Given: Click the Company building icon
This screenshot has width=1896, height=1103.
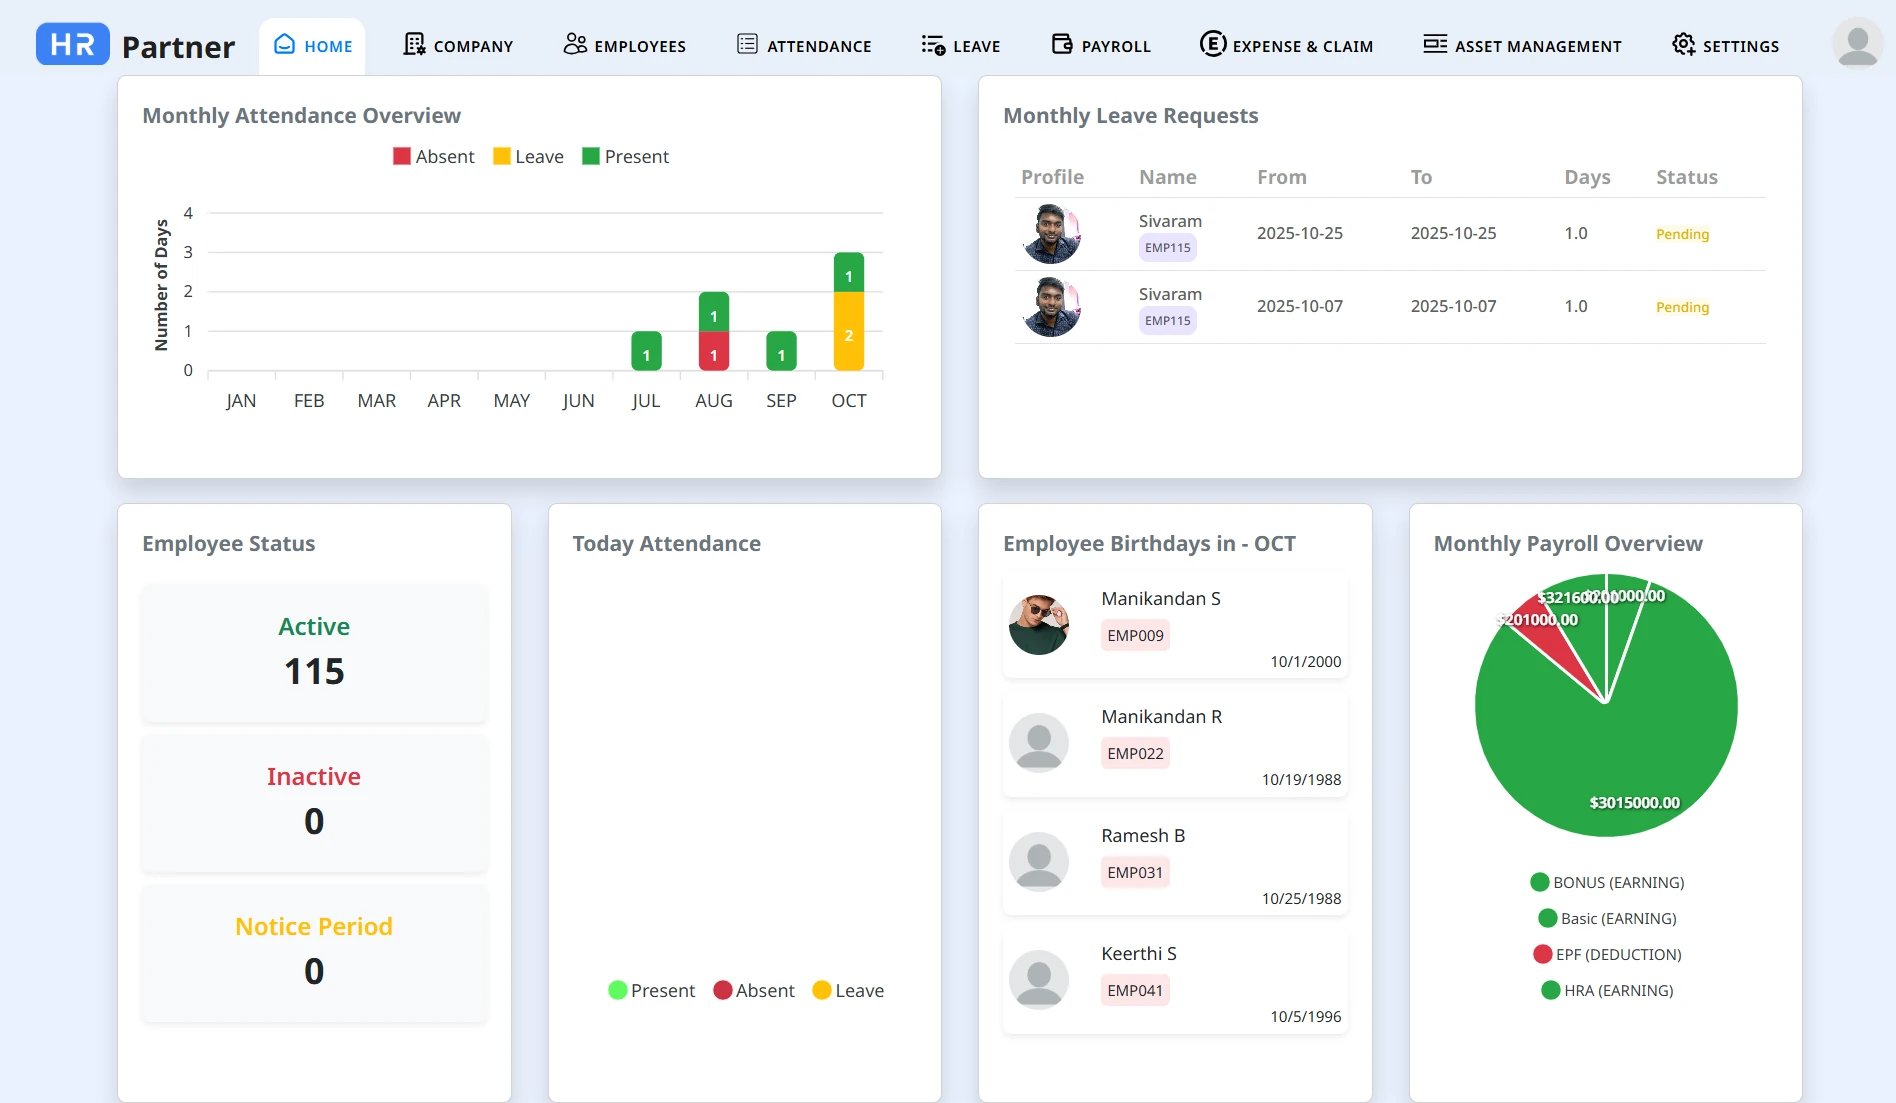Looking at the screenshot, I should pyautogui.click(x=414, y=45).
